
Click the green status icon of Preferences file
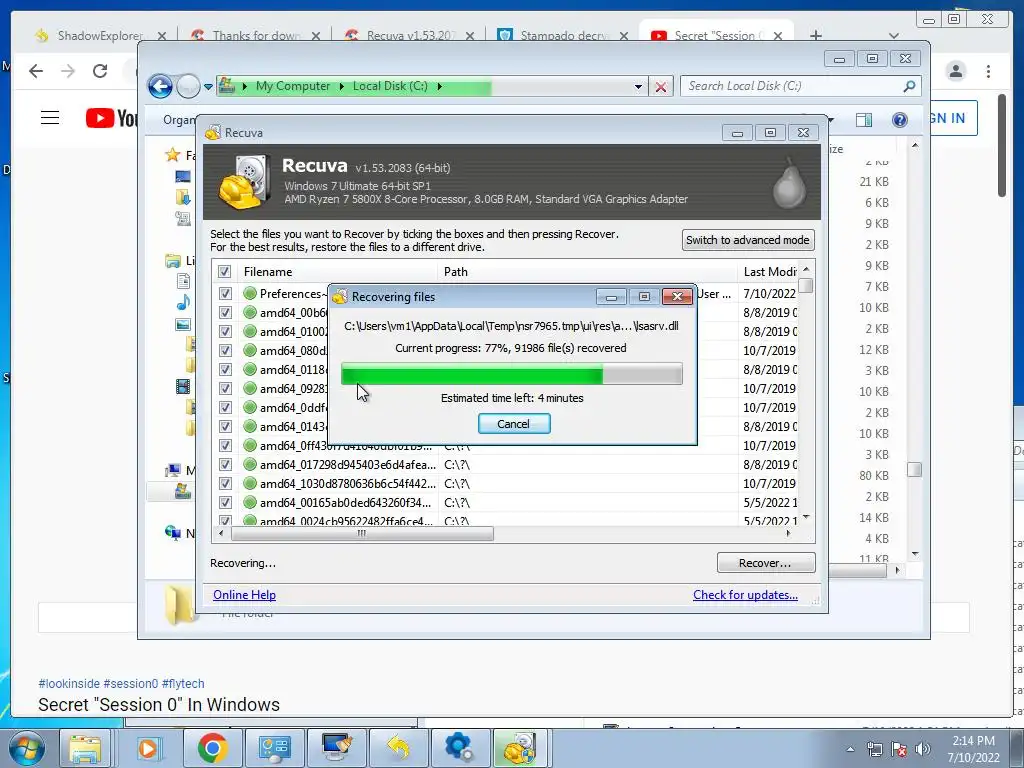(249, 294)
